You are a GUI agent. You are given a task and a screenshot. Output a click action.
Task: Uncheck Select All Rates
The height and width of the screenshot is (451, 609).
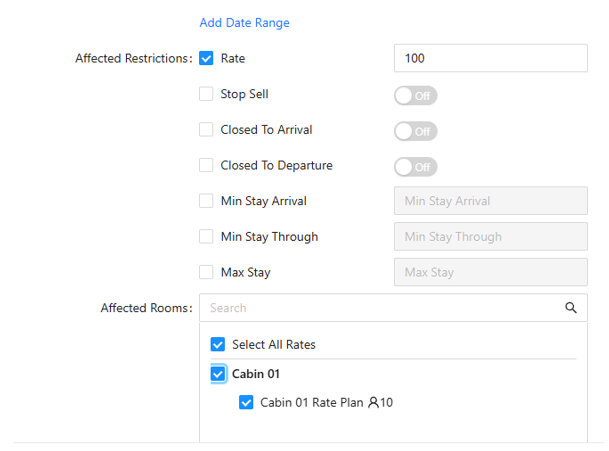218,344
